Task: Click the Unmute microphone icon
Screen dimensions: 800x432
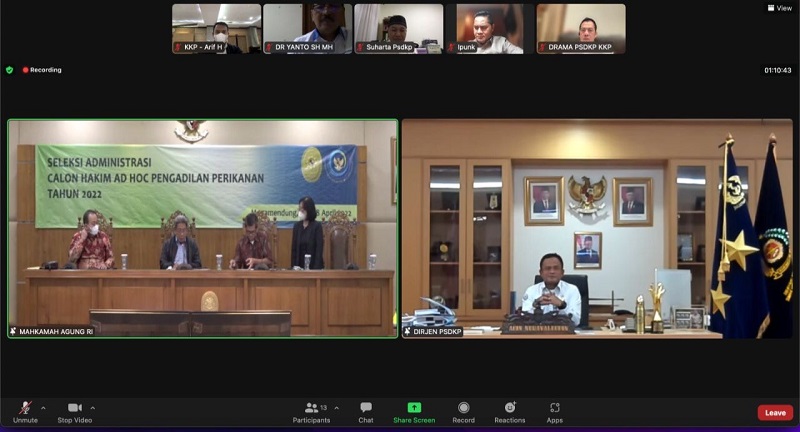Action: pos(26,408)
